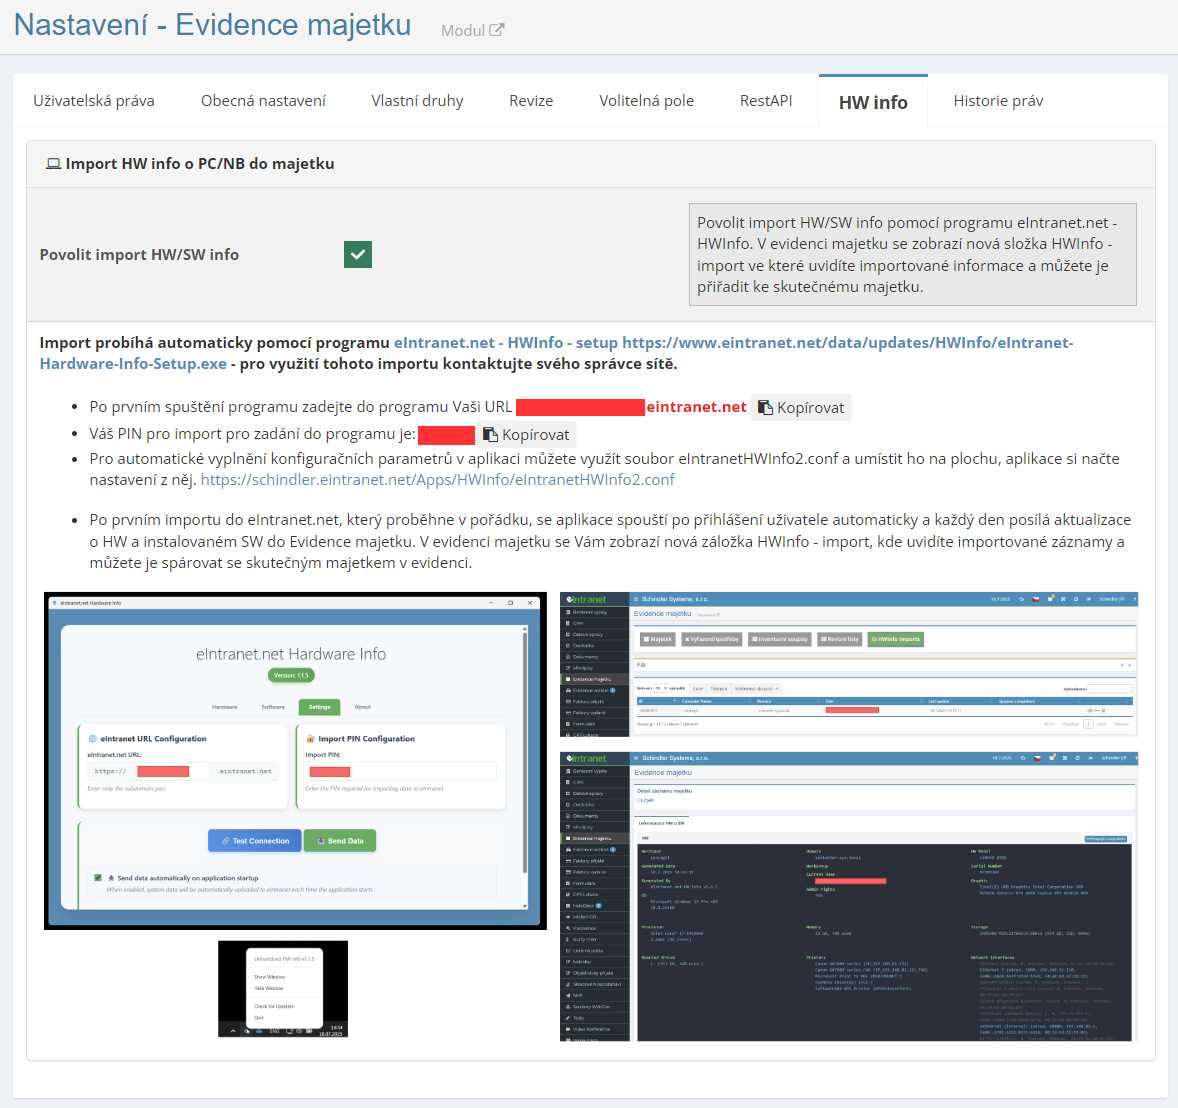This screenshot has height=1108, width=1178.
Task: Open the Obecná nastavení tab
Action: coord(263,101)
